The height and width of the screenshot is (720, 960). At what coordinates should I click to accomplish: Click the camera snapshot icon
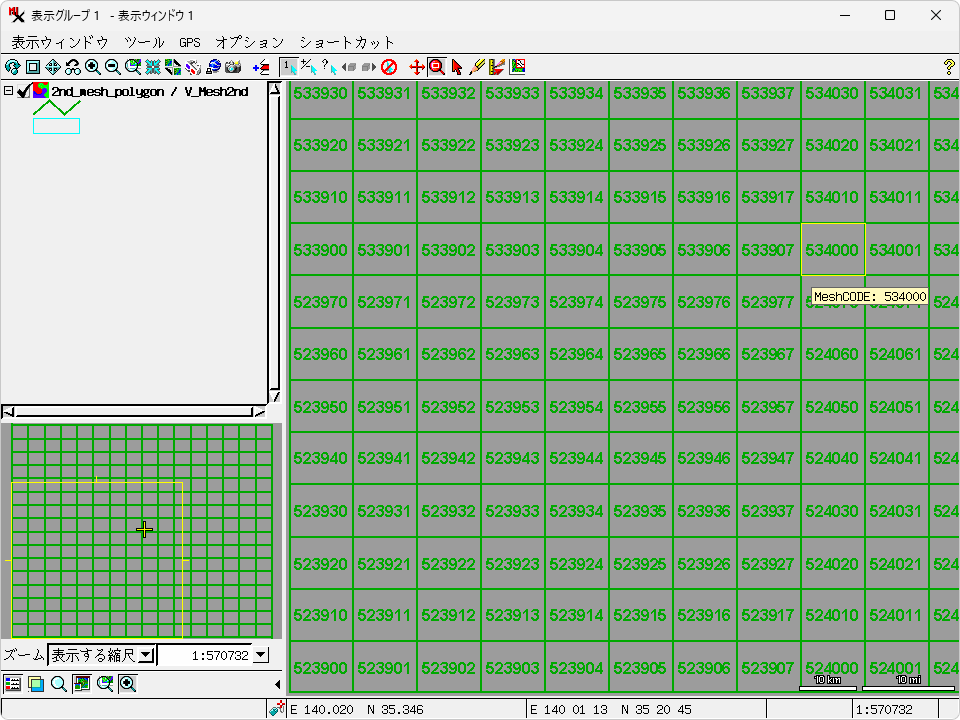[233, 67]
